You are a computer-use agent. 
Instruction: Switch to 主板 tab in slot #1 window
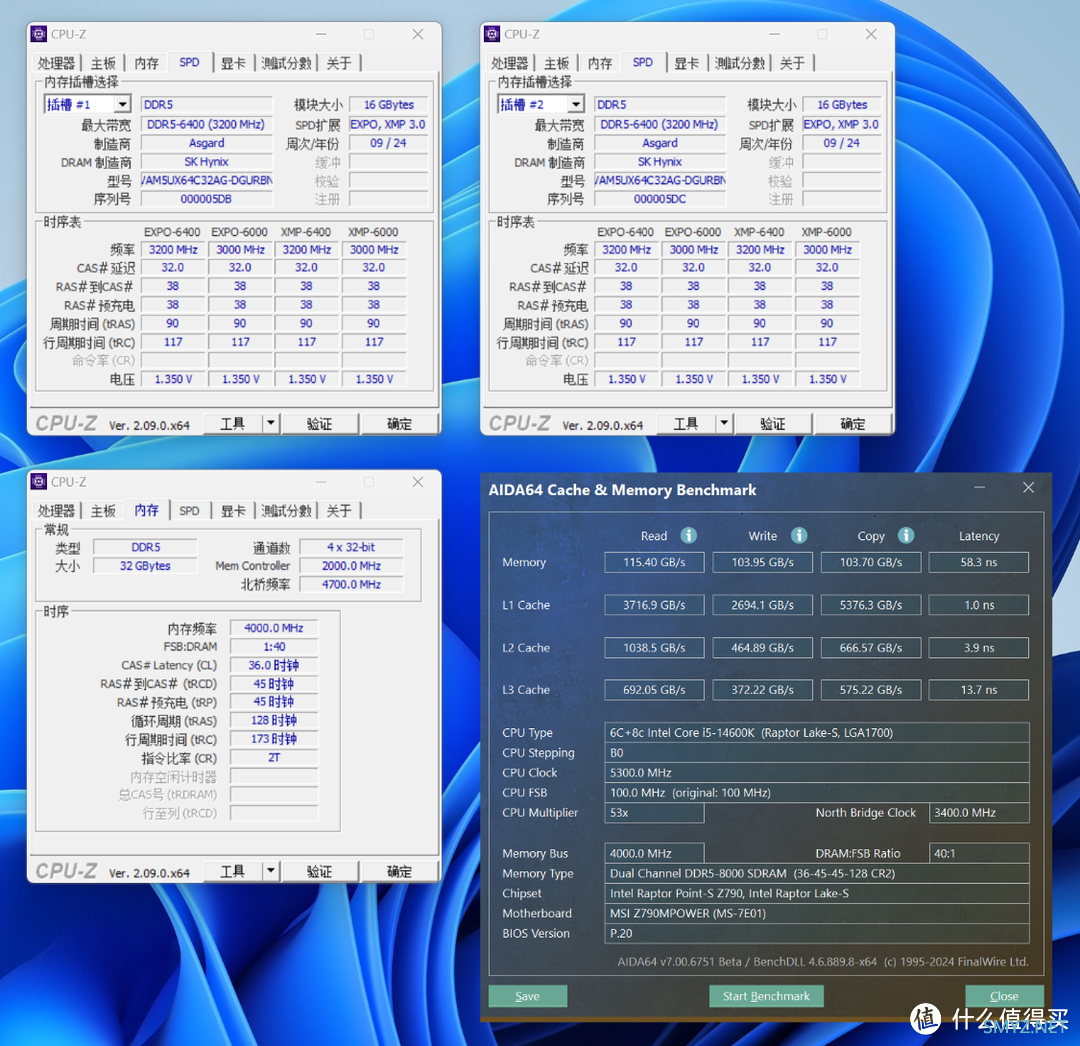[103, 63]
